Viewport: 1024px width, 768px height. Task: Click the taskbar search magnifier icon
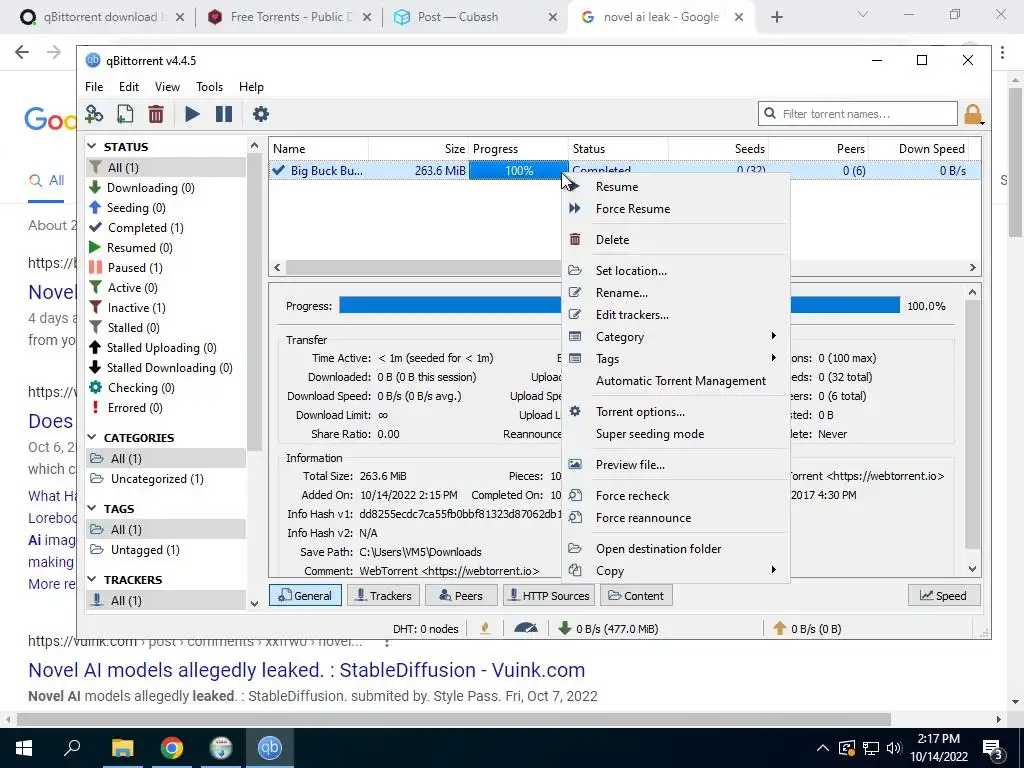[x=72, y=748]
